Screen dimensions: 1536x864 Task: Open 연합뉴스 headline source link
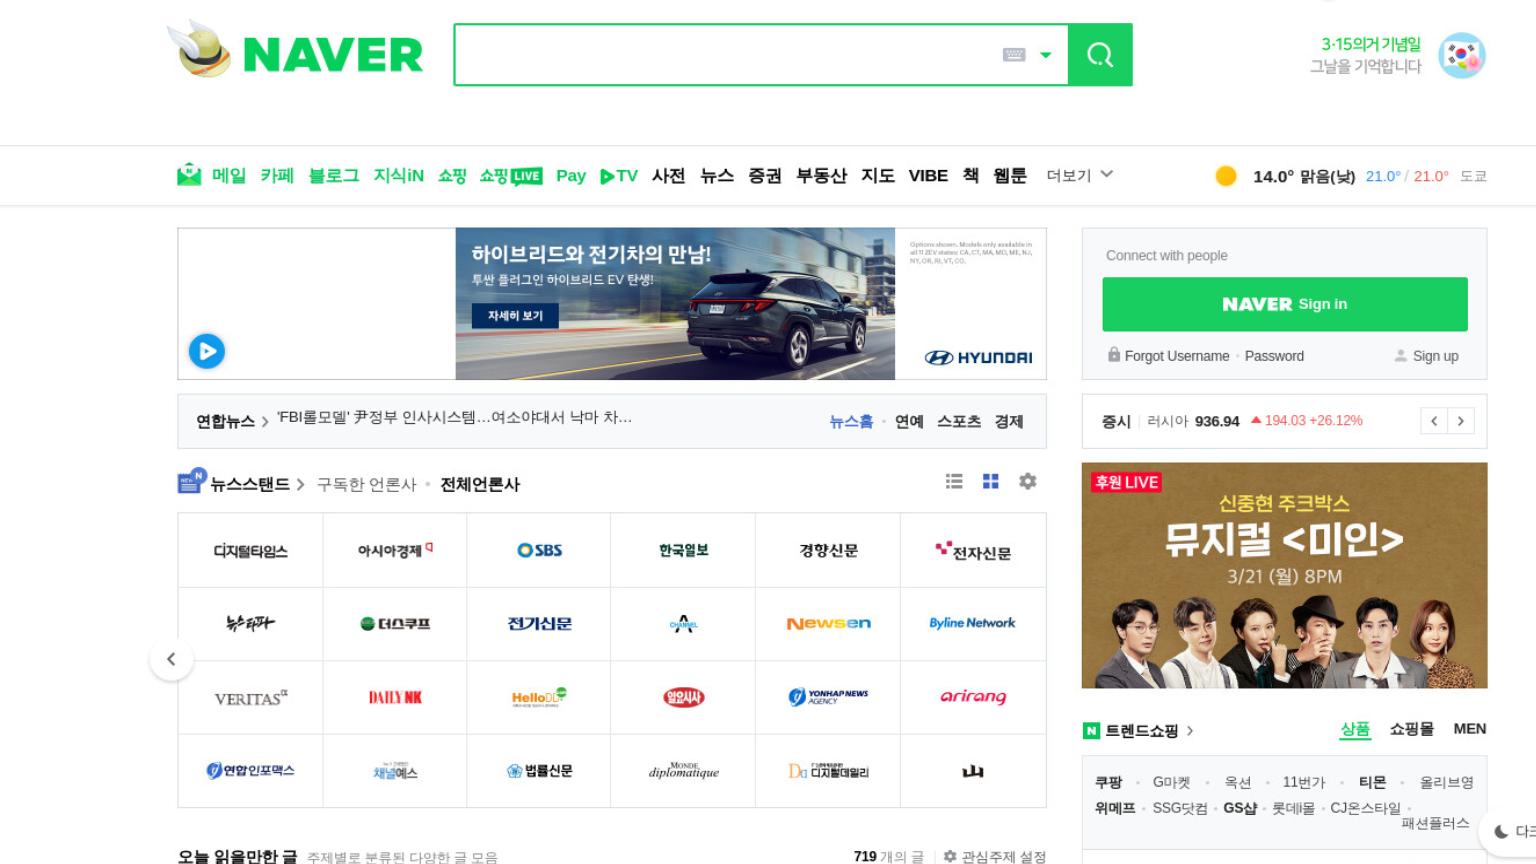[225, 422]
